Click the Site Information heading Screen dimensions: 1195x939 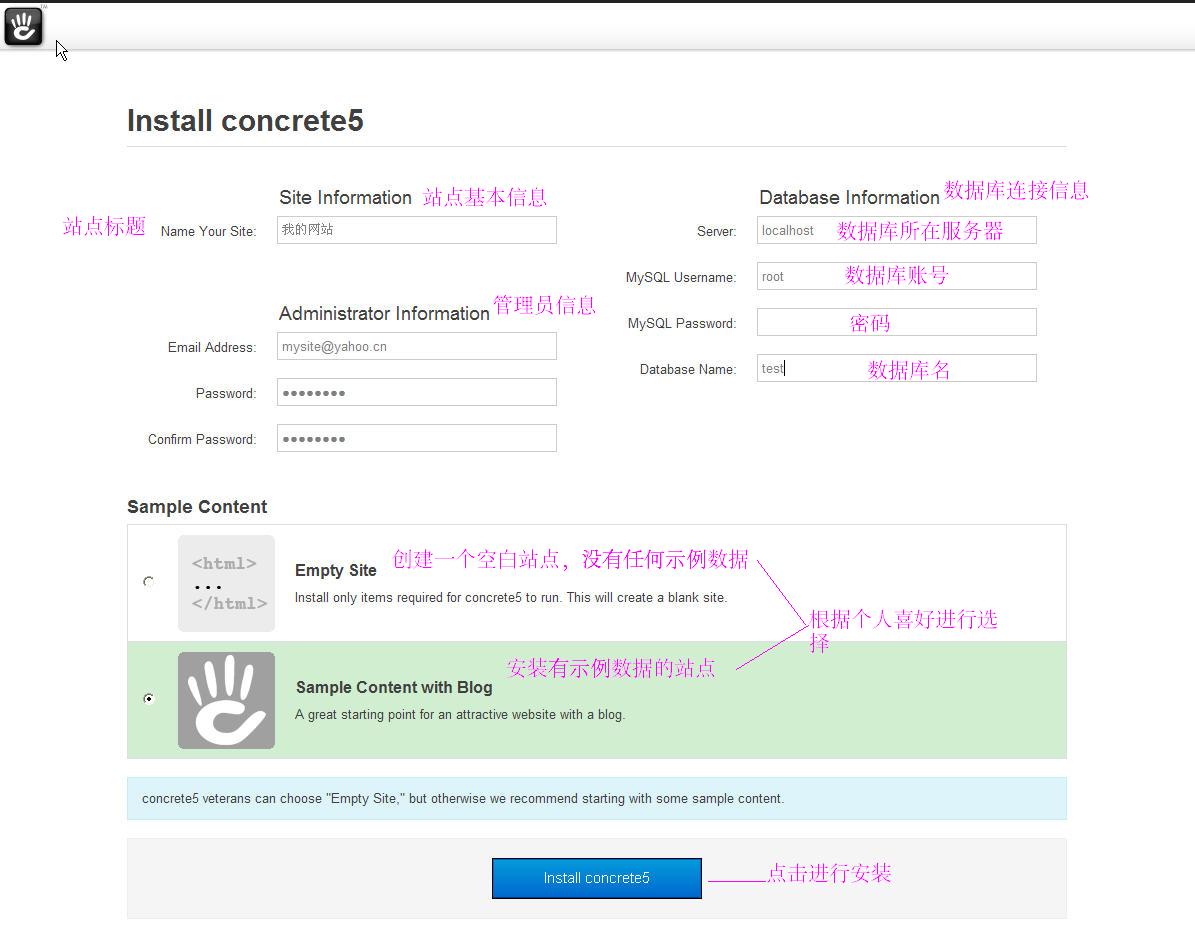coord(345,197)
